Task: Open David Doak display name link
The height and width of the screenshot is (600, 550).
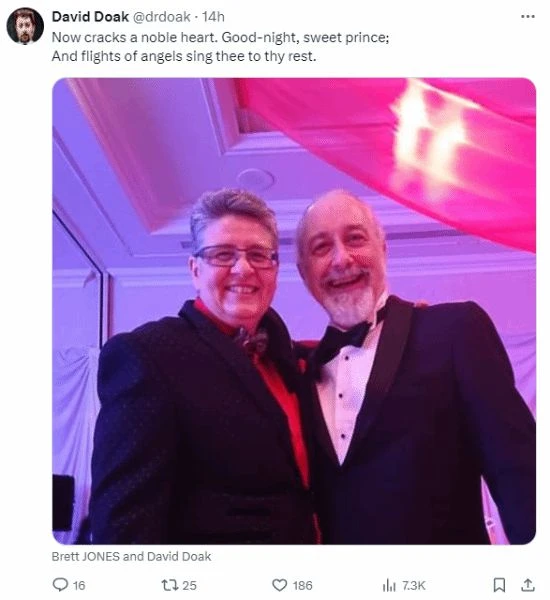Action: pyautogui.click(x=90, y=17)
